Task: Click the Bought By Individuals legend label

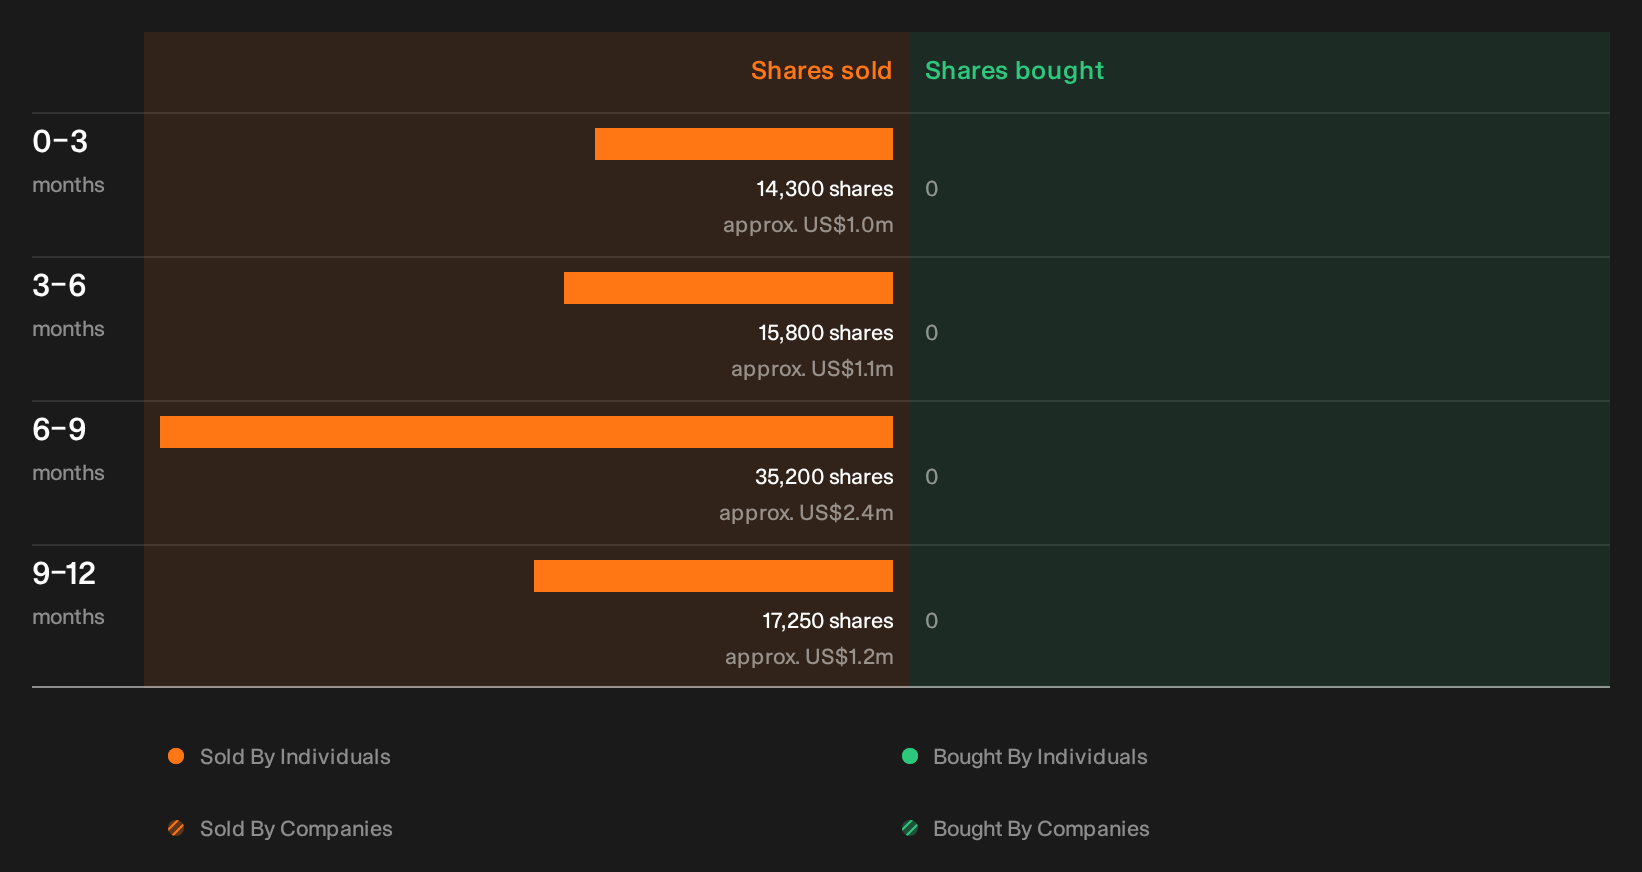Action: pos(1040,757)
